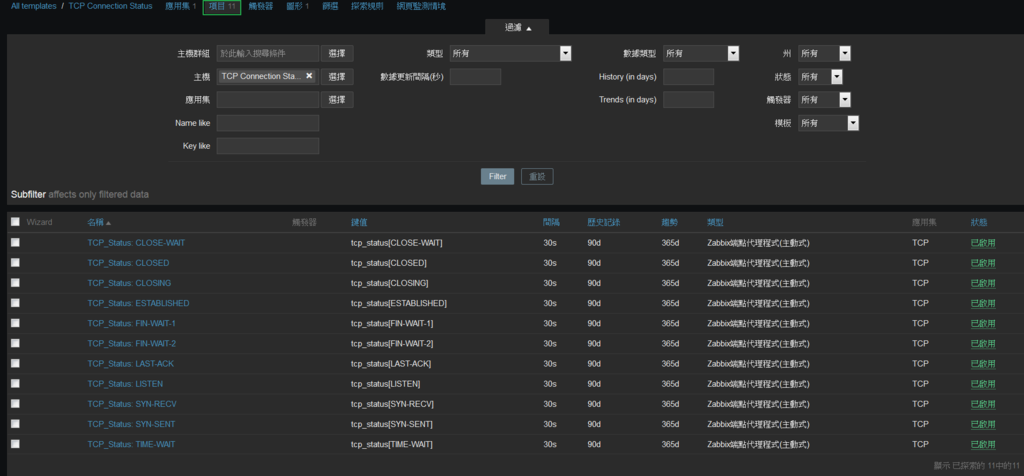This screenshot has height=476, width=1024.
Task: Open TCP_Status: FIN-WAIT-1 item
Action: pyautogui.click(x=131, y=324)
